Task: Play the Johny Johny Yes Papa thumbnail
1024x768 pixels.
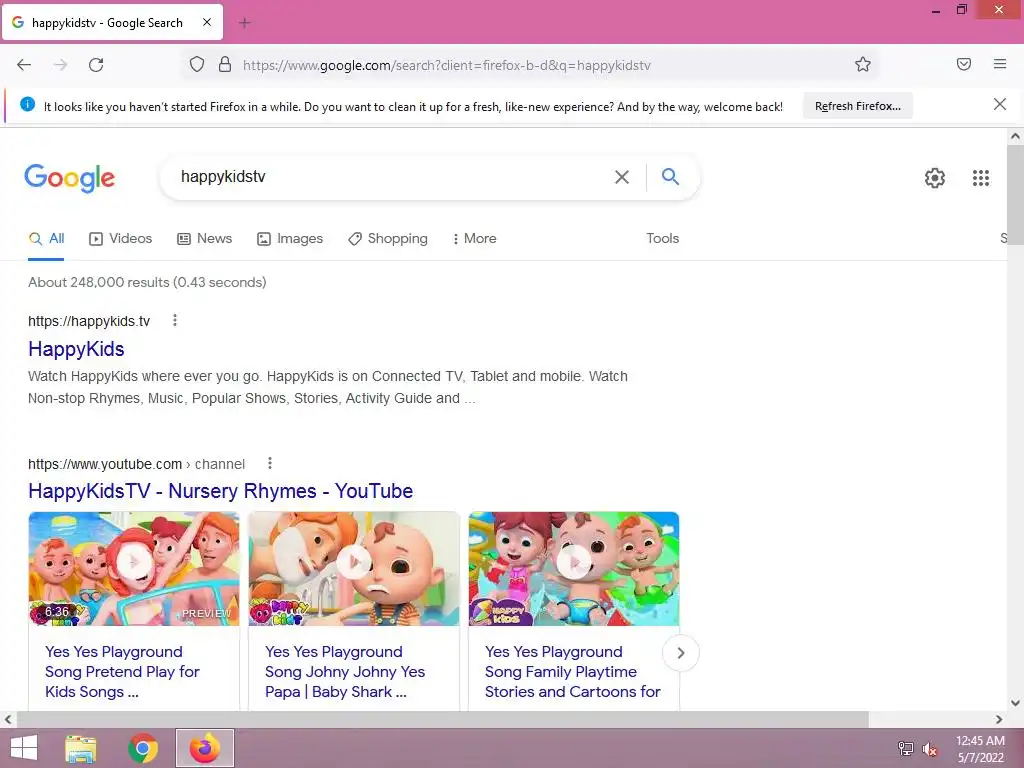Action: point(354,569)
